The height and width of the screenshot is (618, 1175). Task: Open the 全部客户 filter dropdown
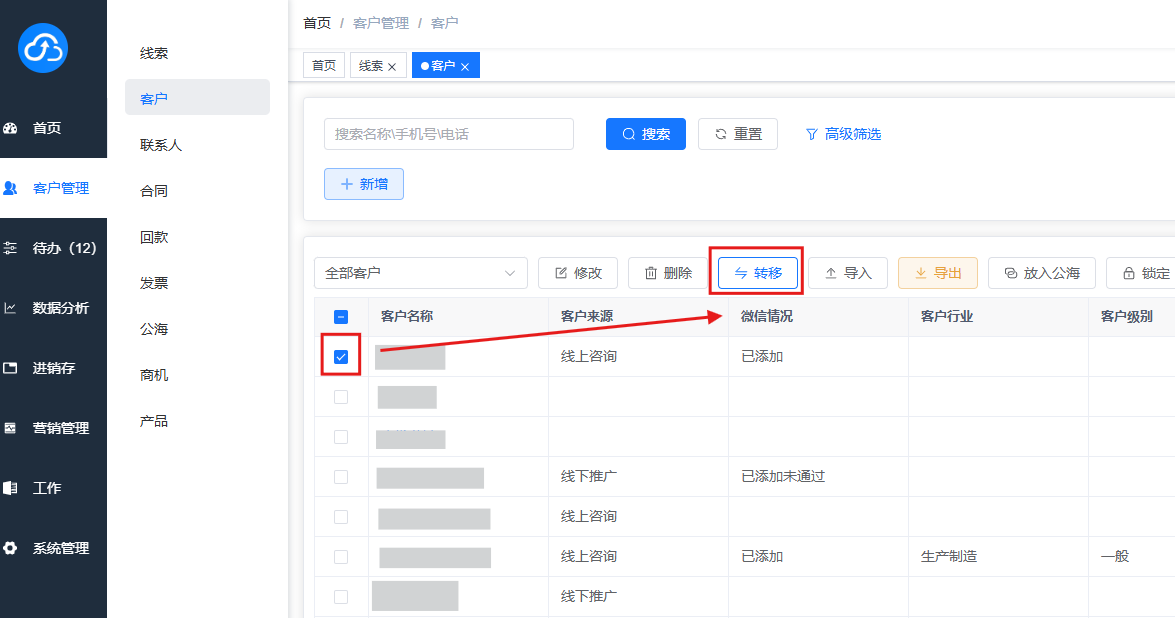click(420, 273)
